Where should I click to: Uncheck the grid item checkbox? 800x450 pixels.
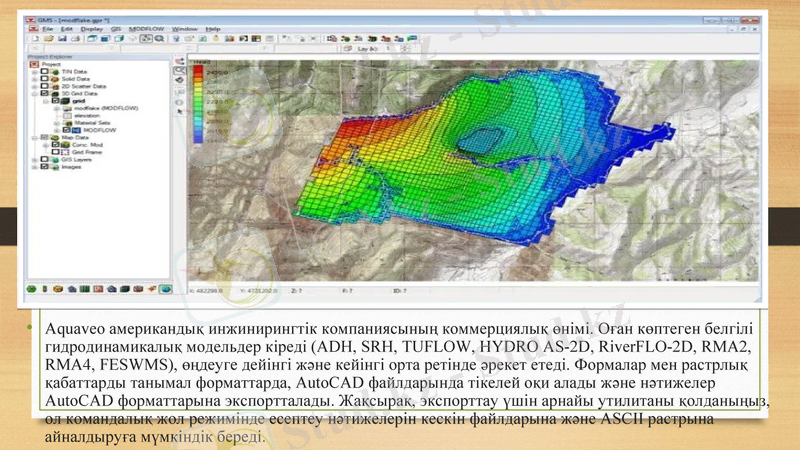[56, 101]
